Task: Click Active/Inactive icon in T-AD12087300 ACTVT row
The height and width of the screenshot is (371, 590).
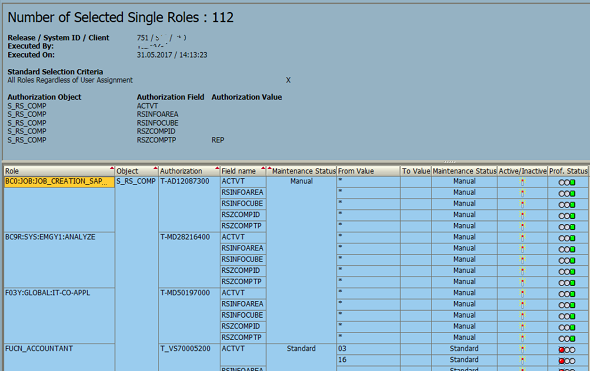Action: pos(522,182)
